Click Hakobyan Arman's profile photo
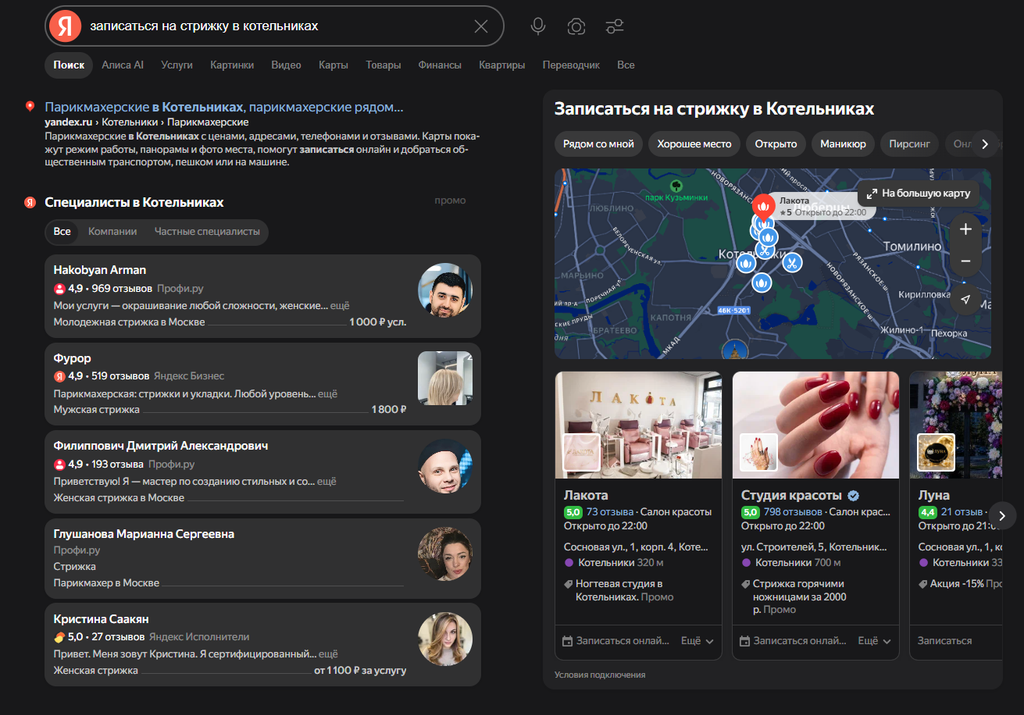Viewport: 1024px width, 715px height. click(445, 291)
